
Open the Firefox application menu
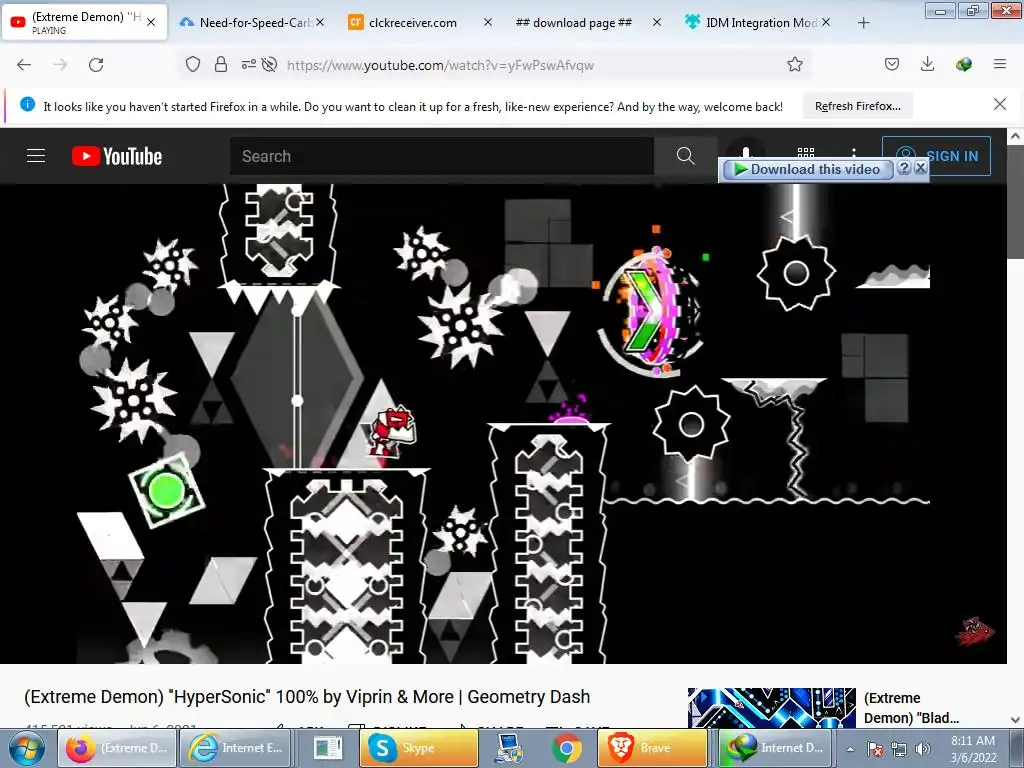tap(1000, 65)
